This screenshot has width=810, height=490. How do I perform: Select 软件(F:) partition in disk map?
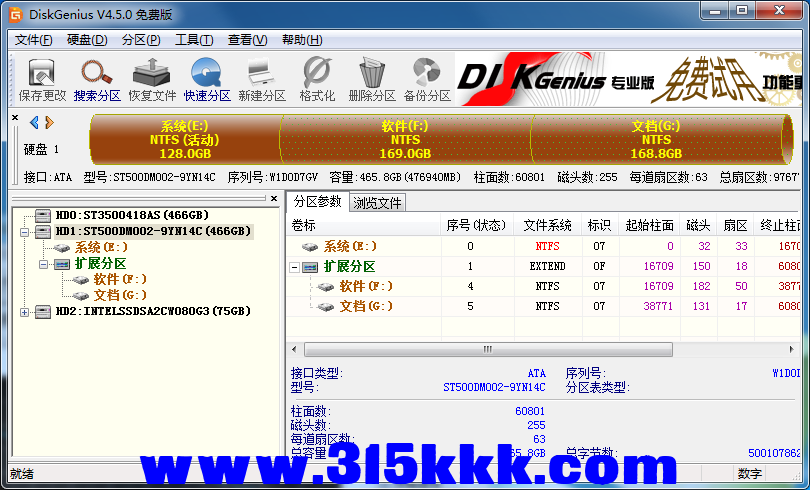[x=406, y=139]
